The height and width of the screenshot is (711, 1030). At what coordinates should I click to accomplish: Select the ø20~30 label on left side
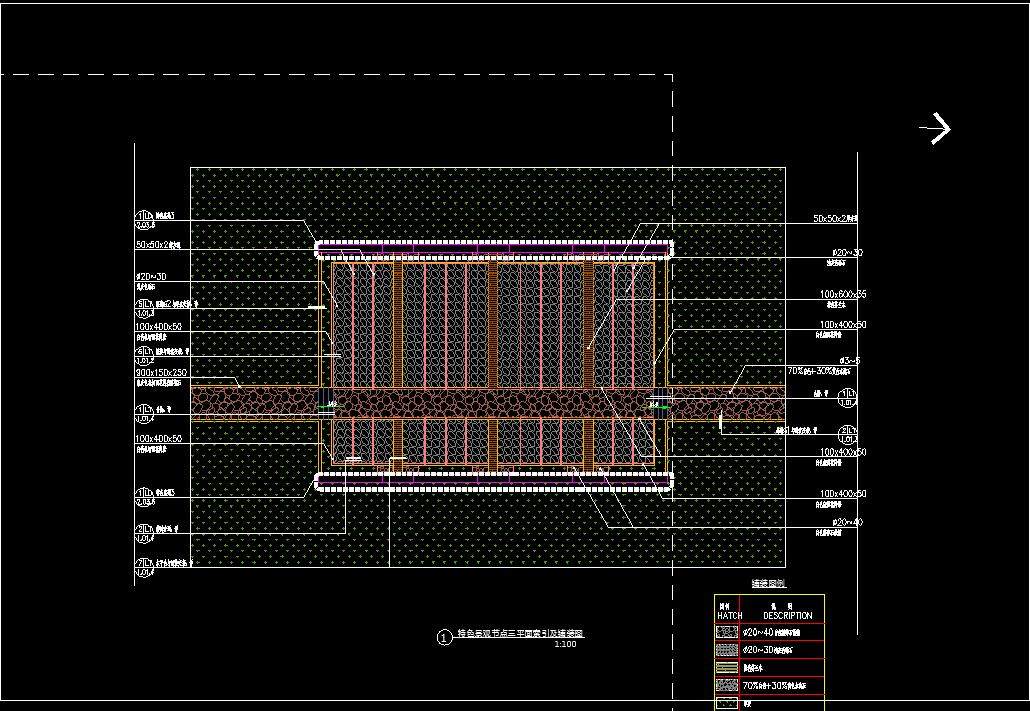pyautogui.click(x=150, y=276)
